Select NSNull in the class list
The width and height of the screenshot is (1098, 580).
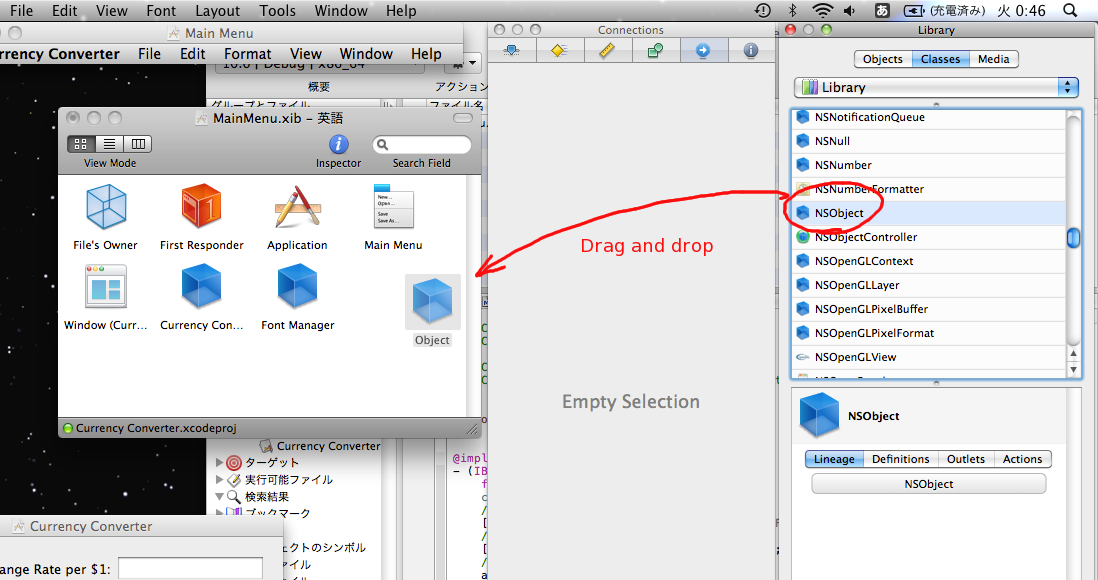pos(929,141)
